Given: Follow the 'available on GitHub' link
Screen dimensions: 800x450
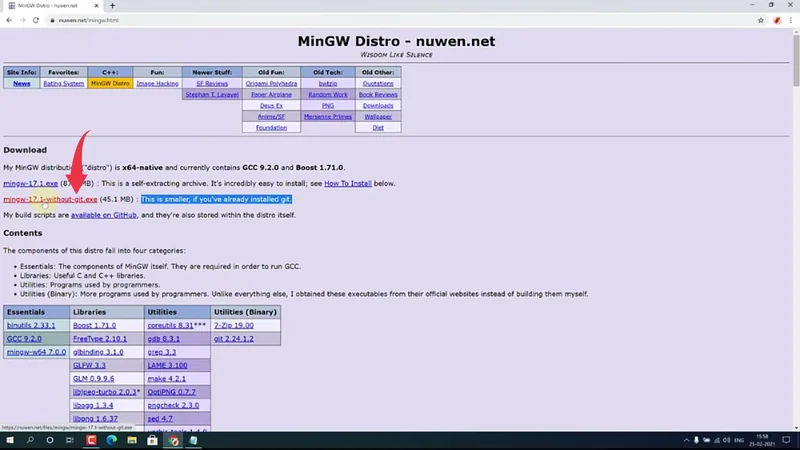Looking at the screenshot, I should [104, 215].
